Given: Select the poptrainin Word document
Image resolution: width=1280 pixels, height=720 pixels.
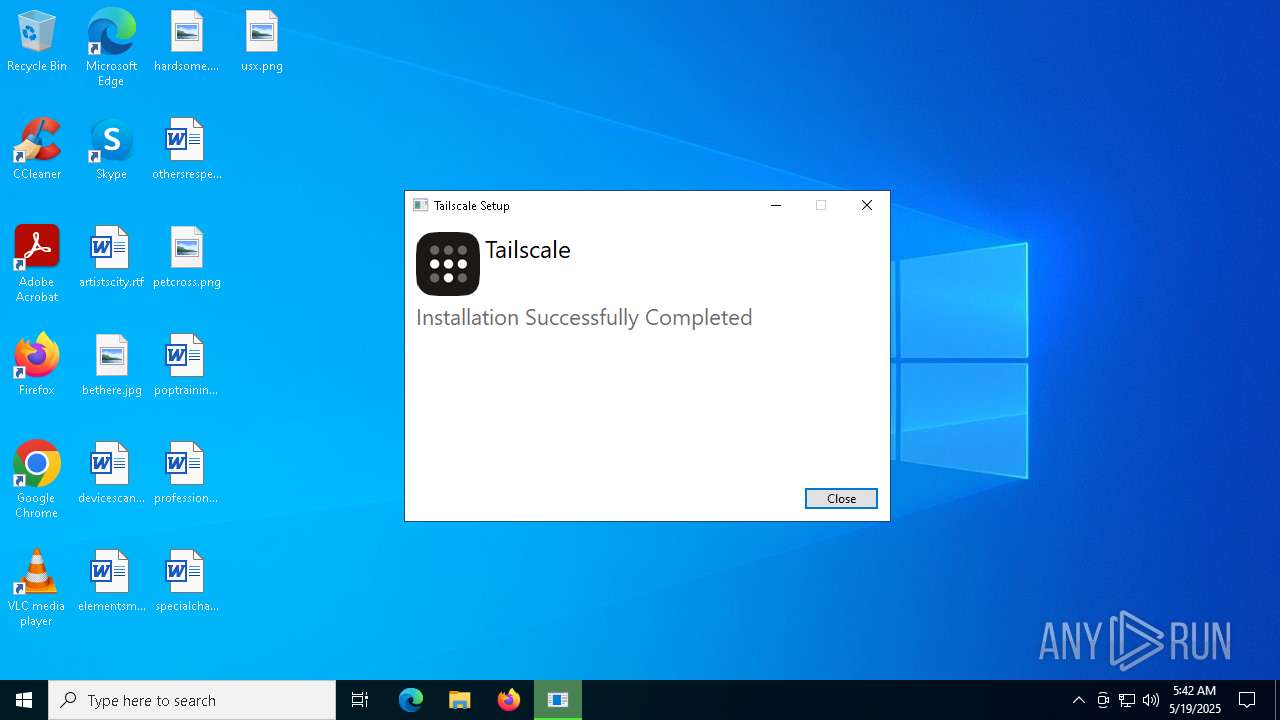Looking at the screenshot, I should pos(186,365).
